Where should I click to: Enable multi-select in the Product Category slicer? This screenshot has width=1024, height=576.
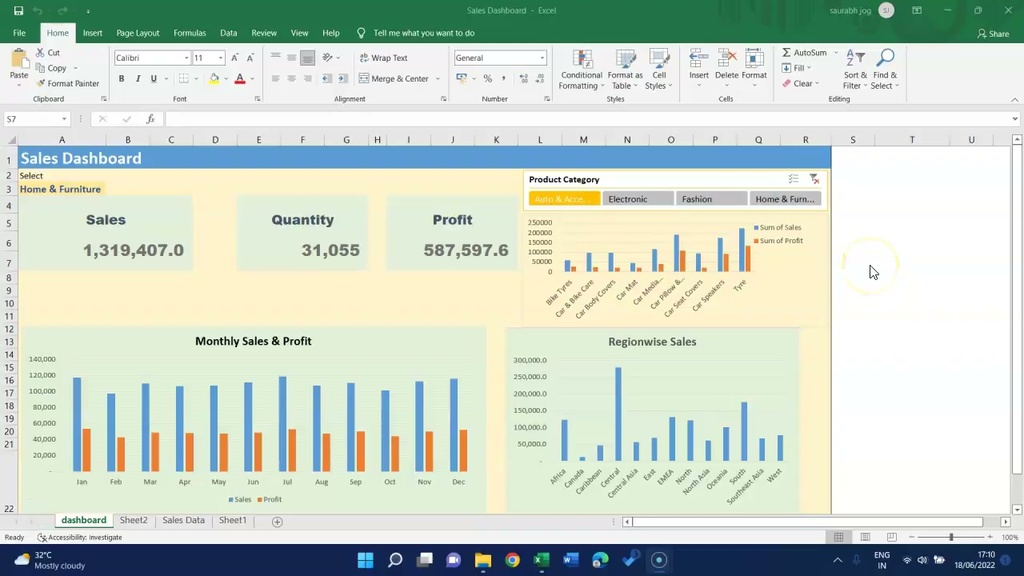[x=793, y=179]
